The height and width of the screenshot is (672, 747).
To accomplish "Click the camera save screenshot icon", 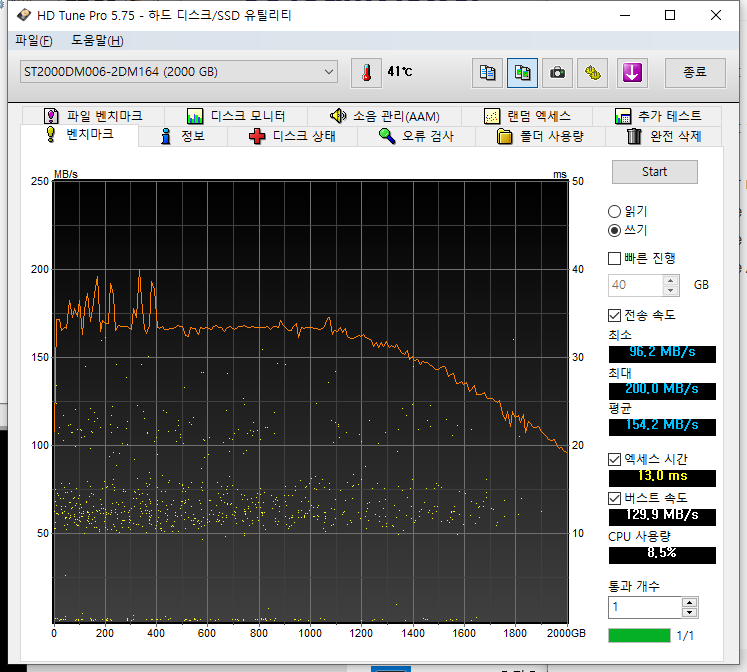I will click(557, 73).
